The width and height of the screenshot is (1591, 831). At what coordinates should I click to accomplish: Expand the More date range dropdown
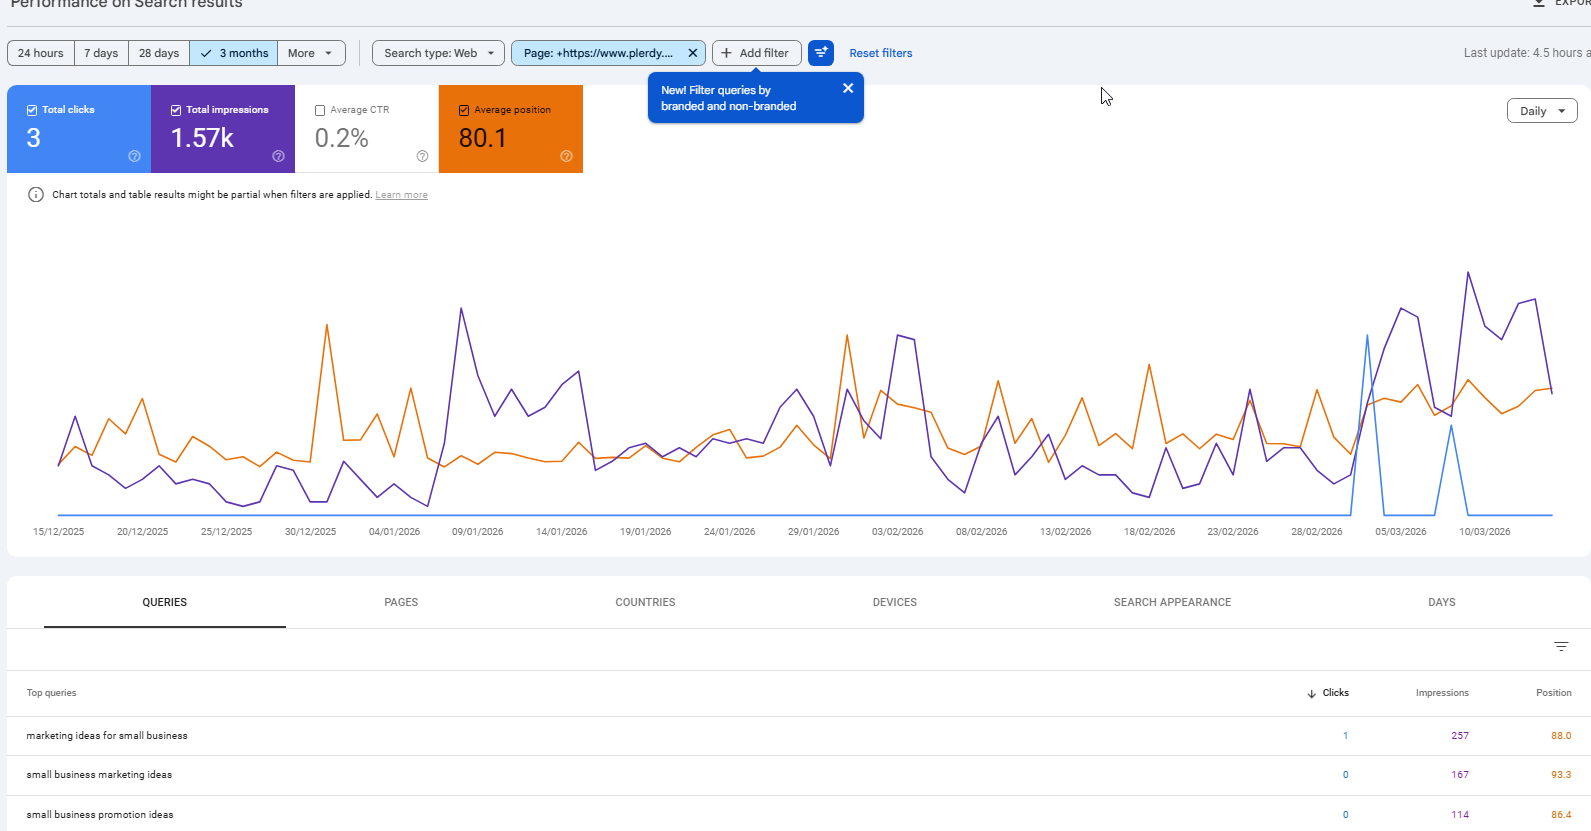point(310,53)
